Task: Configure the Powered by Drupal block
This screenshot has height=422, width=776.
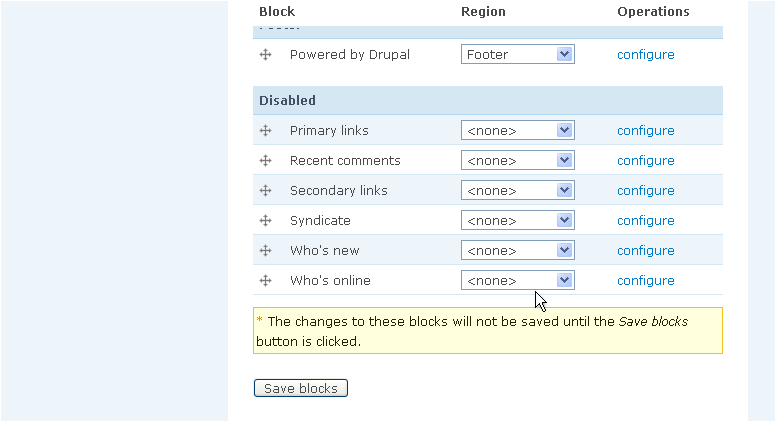Action: 645,55
